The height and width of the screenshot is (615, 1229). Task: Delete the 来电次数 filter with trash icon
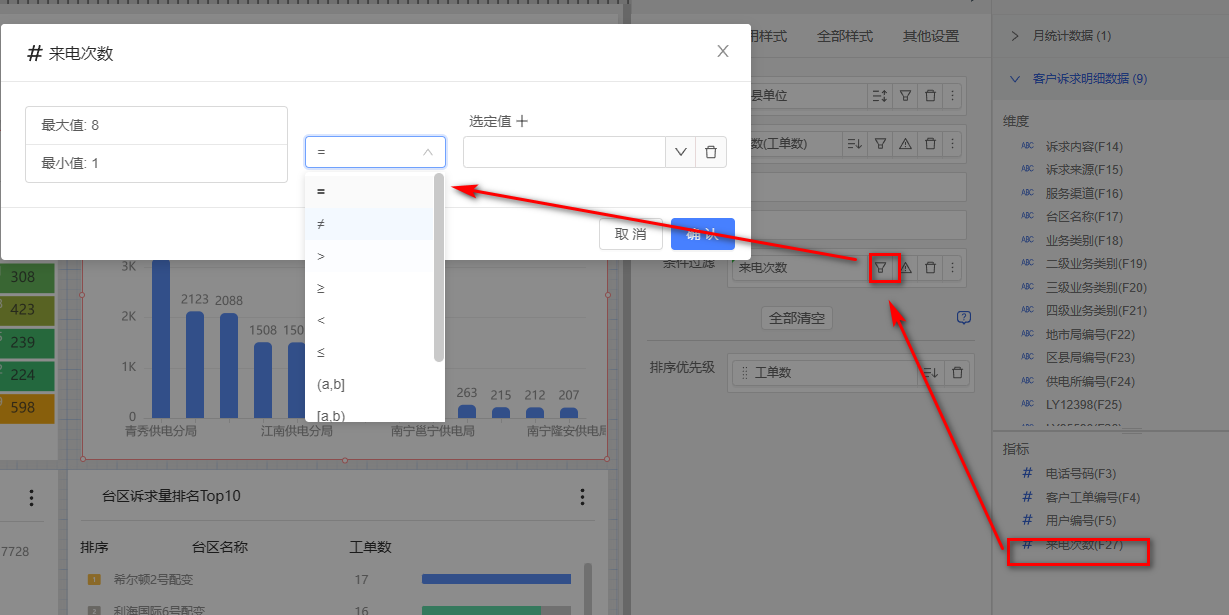[930, 267]
